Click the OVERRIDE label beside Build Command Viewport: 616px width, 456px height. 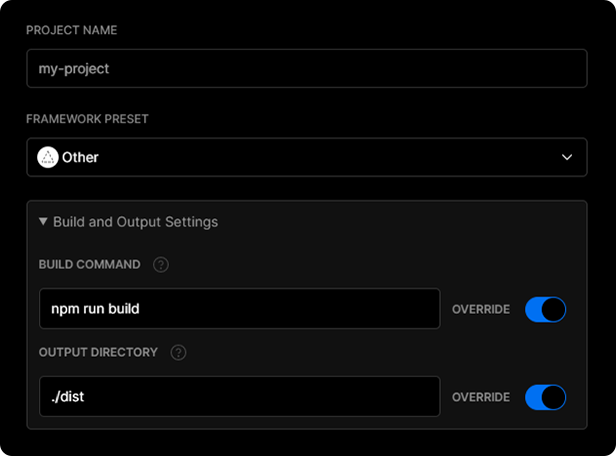pos(481,309)
